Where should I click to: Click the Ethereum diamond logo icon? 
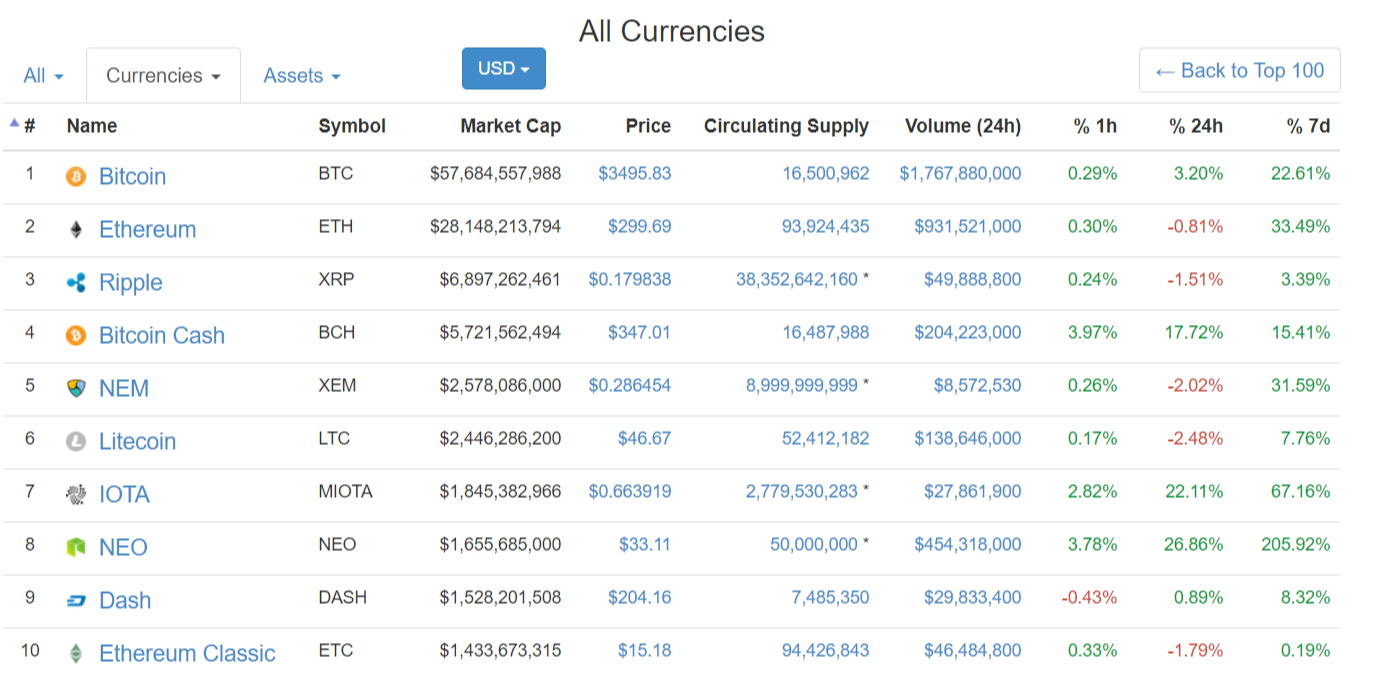tap(76, 230)
